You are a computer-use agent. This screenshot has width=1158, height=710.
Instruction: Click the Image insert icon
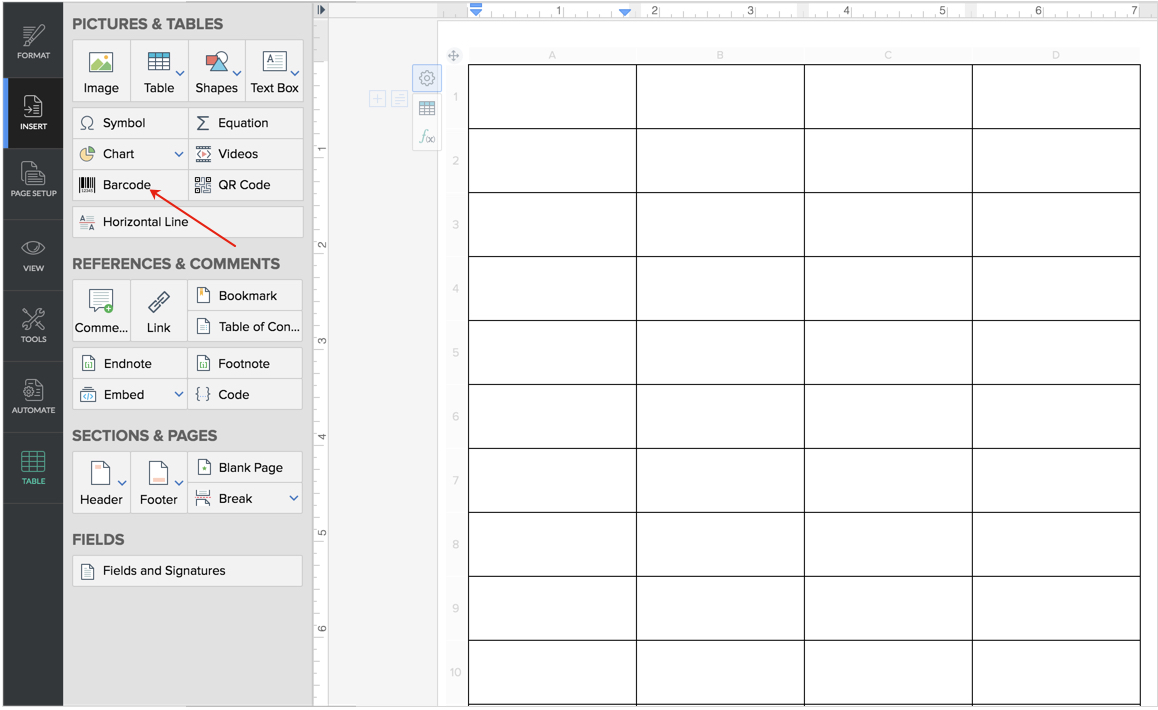coord(101,72)
